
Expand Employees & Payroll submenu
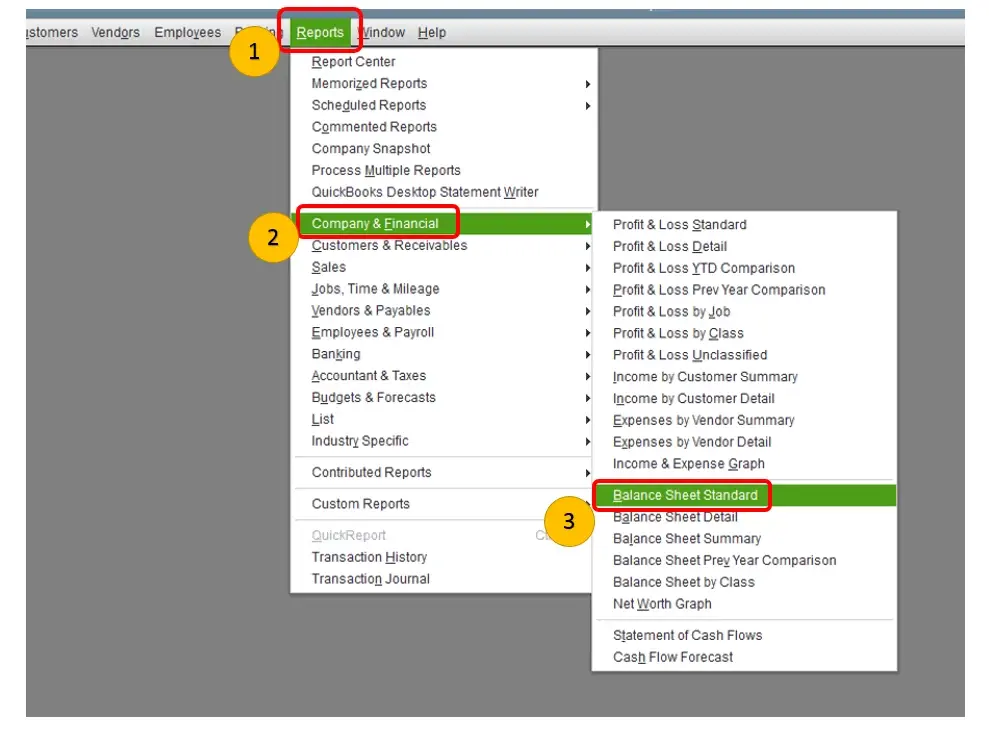point(443,332)
